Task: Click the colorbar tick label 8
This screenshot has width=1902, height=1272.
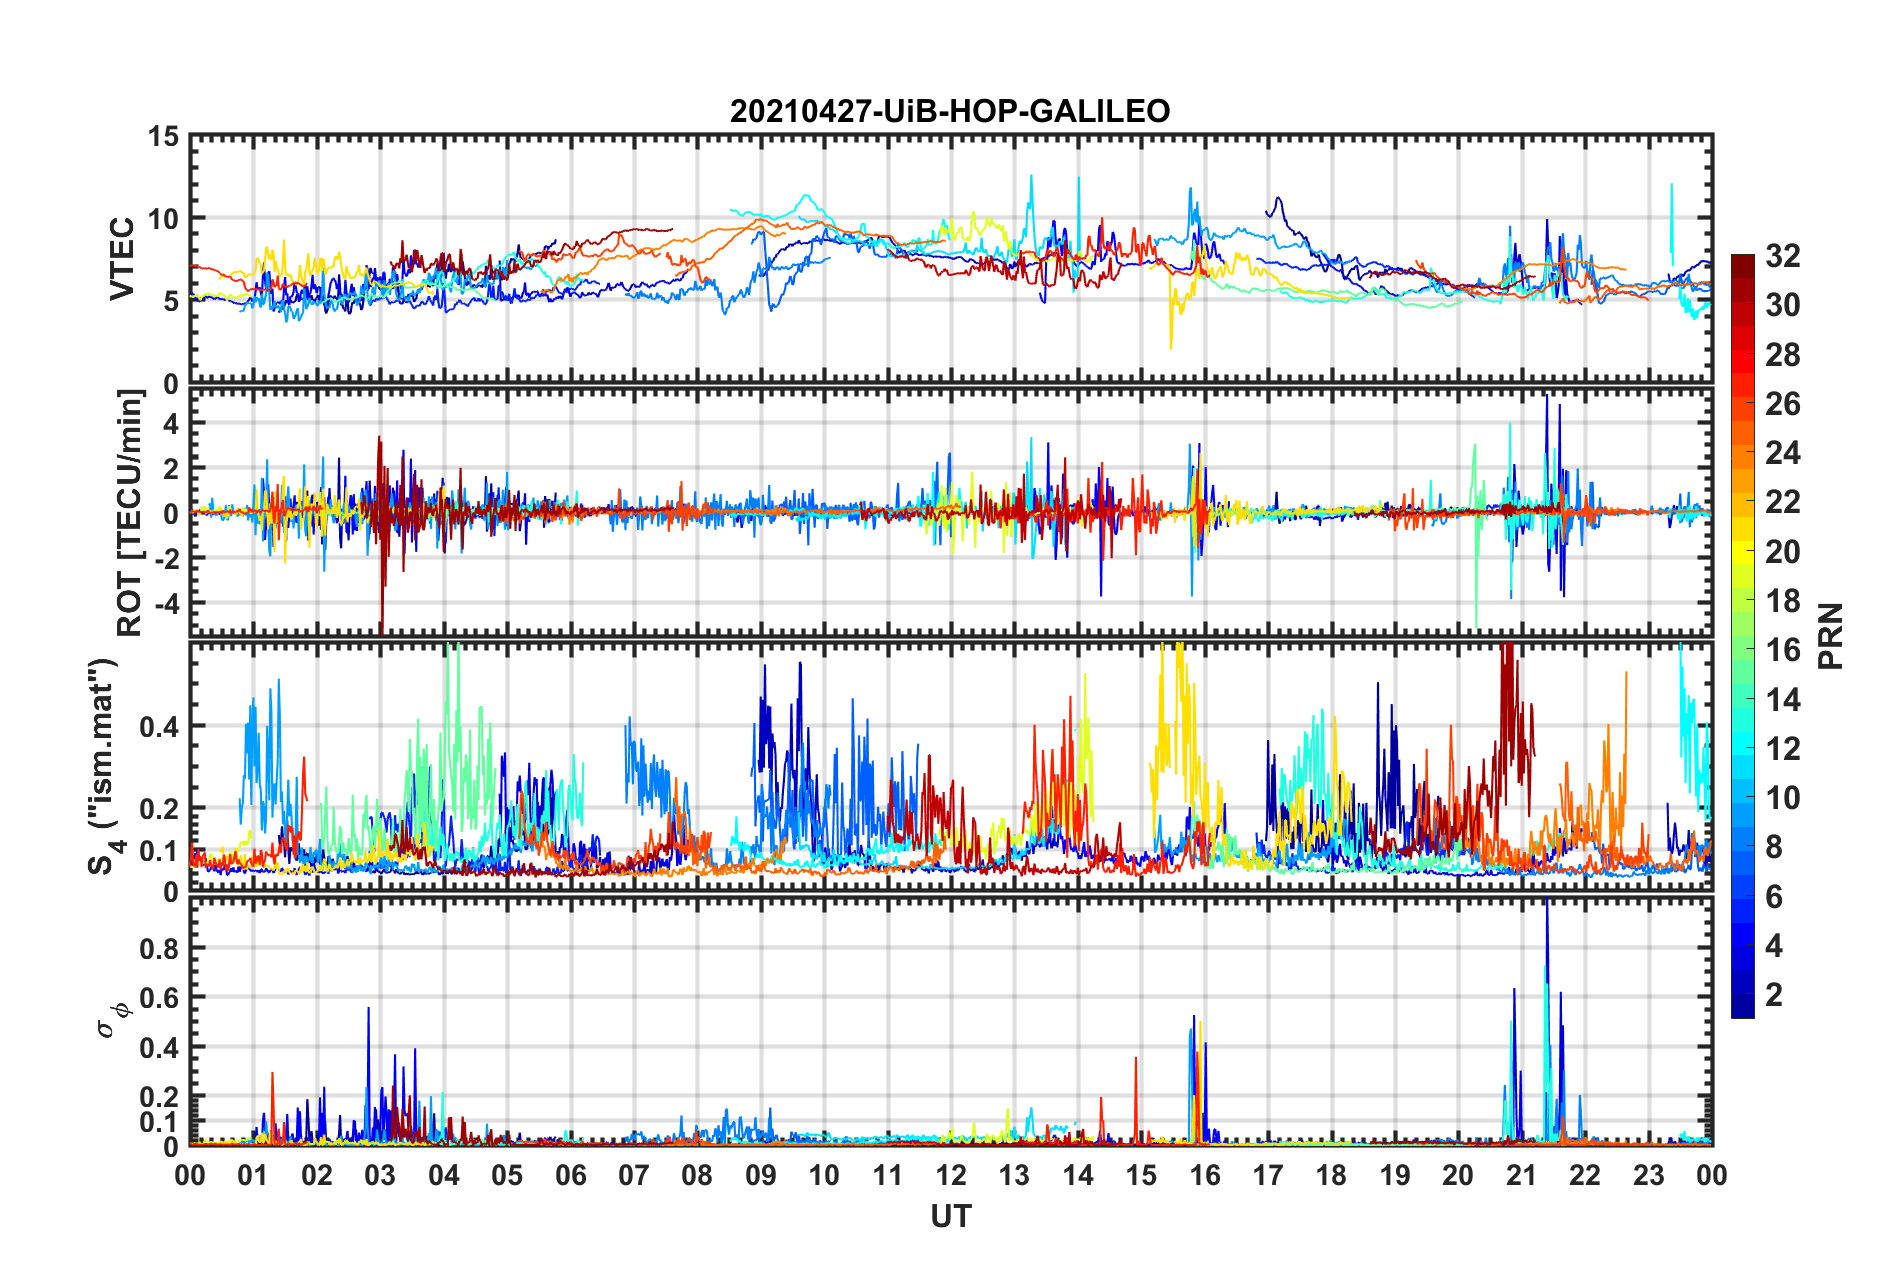Action: [1775, 847]
